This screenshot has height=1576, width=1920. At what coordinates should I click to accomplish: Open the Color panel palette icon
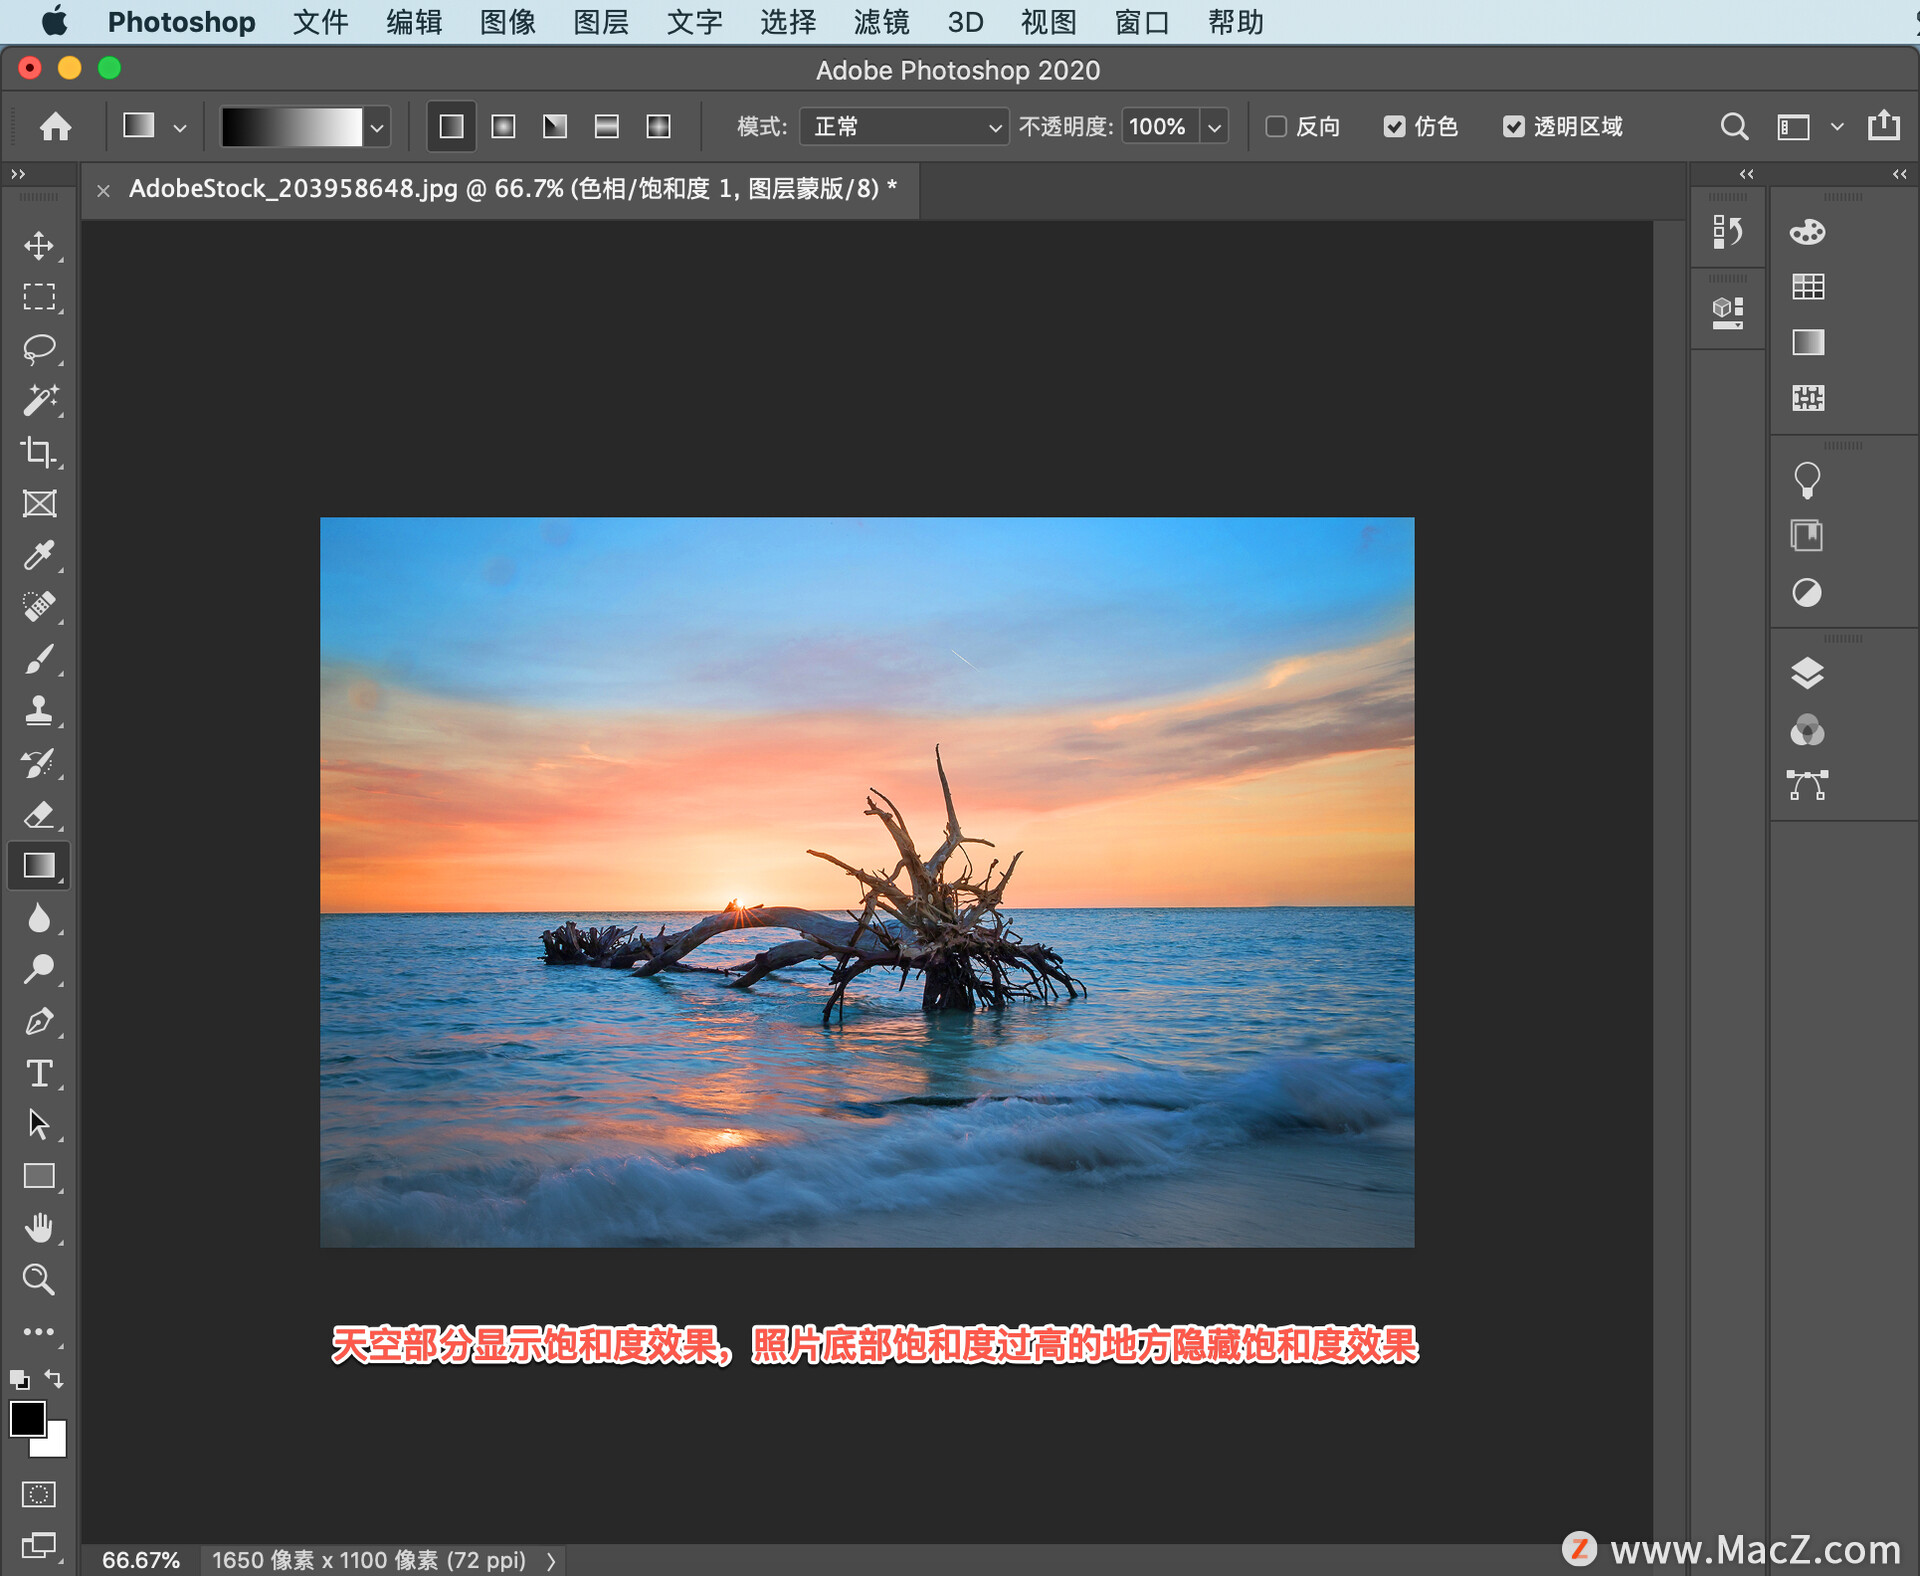click(x=1807, y=232)
